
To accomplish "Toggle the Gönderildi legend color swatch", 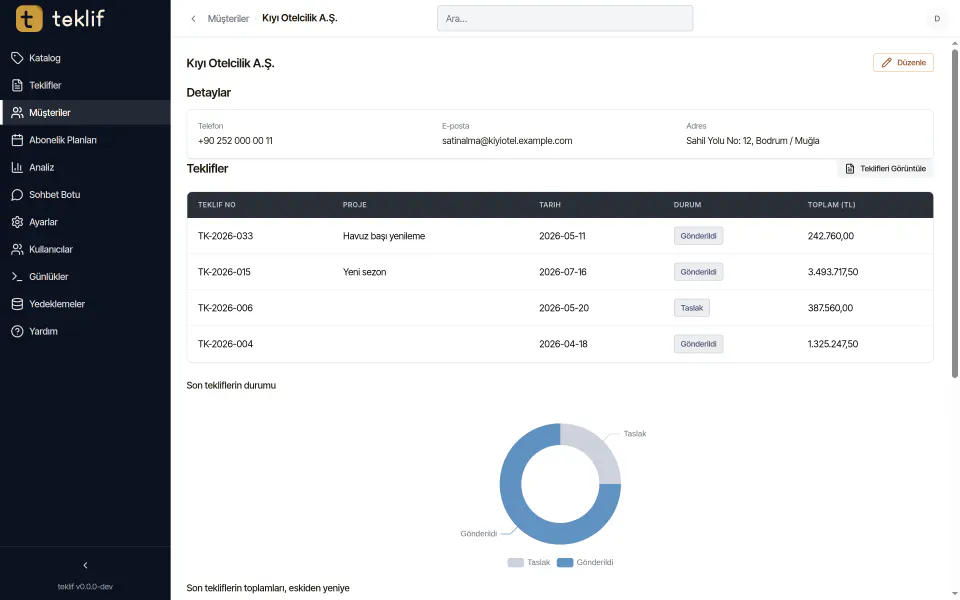I will tap(565, 562).
